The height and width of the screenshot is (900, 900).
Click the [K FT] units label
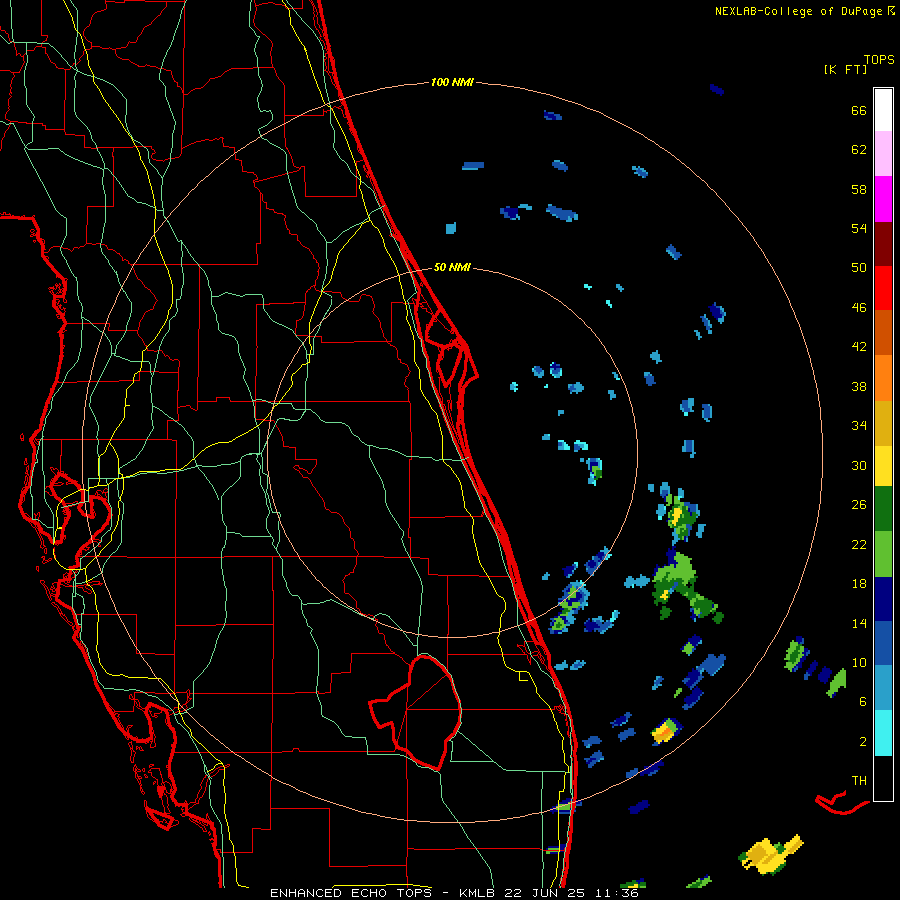pyautogui.click(x=845, y=69)
